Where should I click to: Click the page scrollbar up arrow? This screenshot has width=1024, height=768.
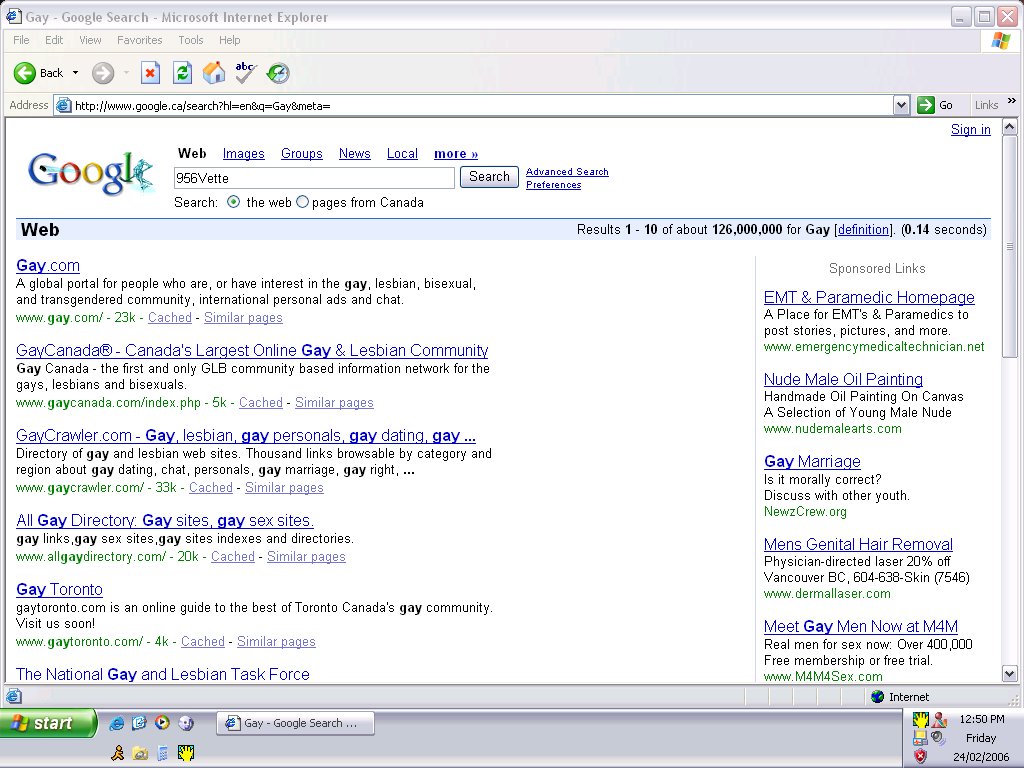pyautogui.click(x=1010, y=127)
